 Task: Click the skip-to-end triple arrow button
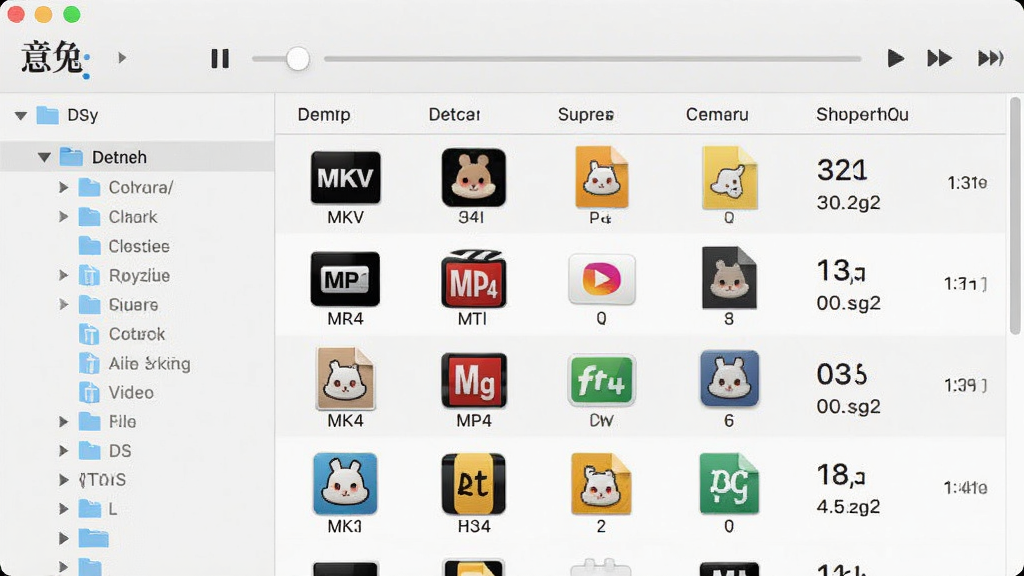pos(990,58)
